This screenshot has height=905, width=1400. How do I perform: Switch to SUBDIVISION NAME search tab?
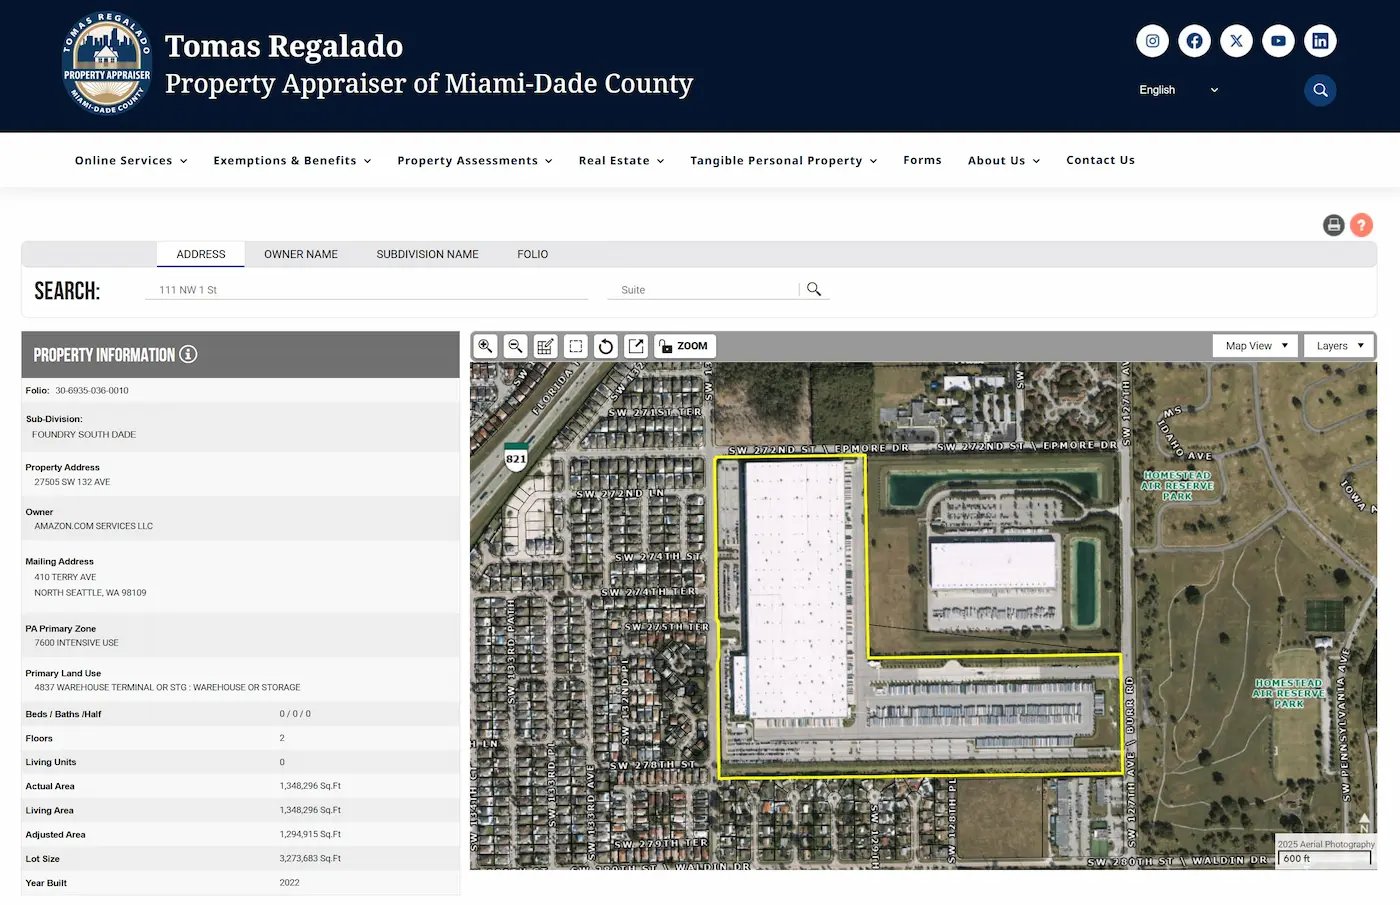point(427,254)
